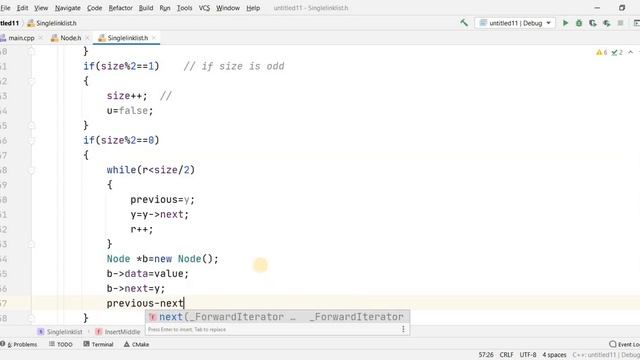This screenshot has width=640, height=360.
Task: Click on the comment '// if size is odd'
Action: (x=234, y=66)
